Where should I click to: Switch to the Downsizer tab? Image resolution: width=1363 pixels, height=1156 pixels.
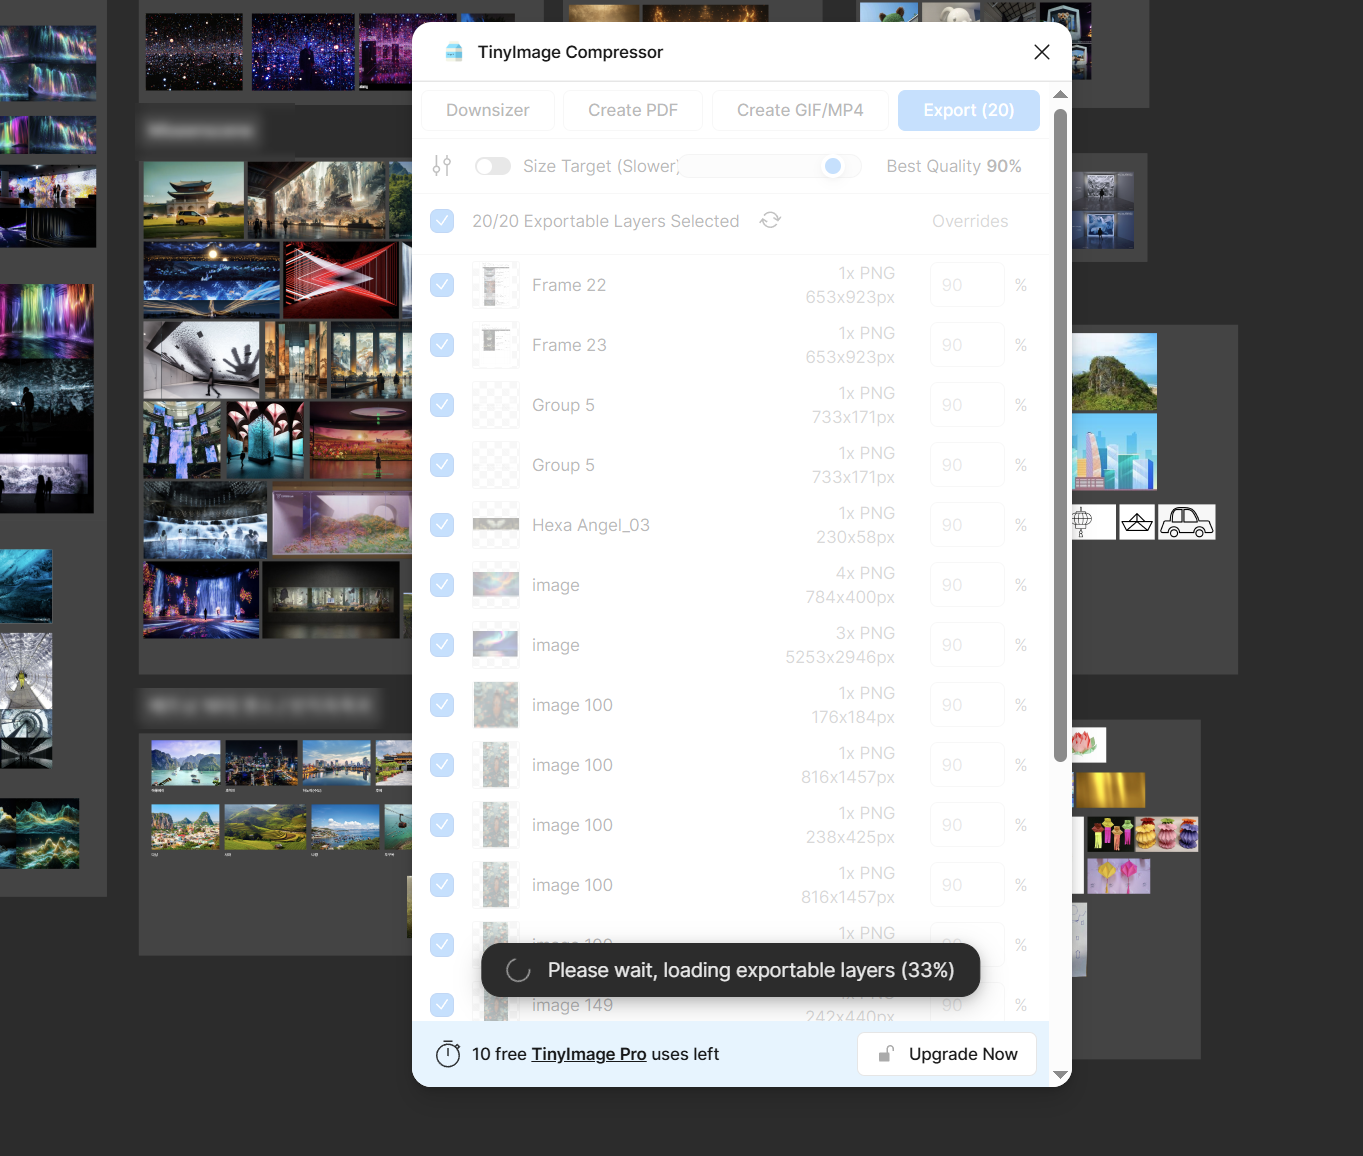[x=488, y=110]
